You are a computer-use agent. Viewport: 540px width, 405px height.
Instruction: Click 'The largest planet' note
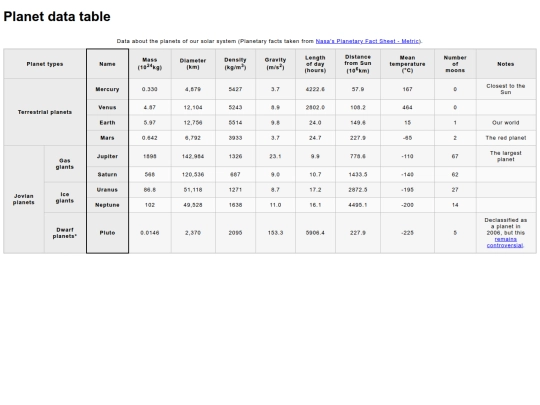click(506, 156)
